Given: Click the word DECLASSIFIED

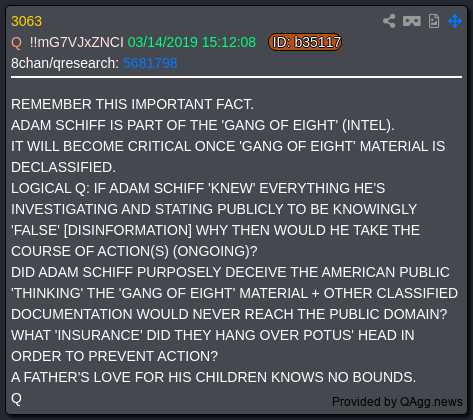Looking at the screenshot, I should pos(63,167).
